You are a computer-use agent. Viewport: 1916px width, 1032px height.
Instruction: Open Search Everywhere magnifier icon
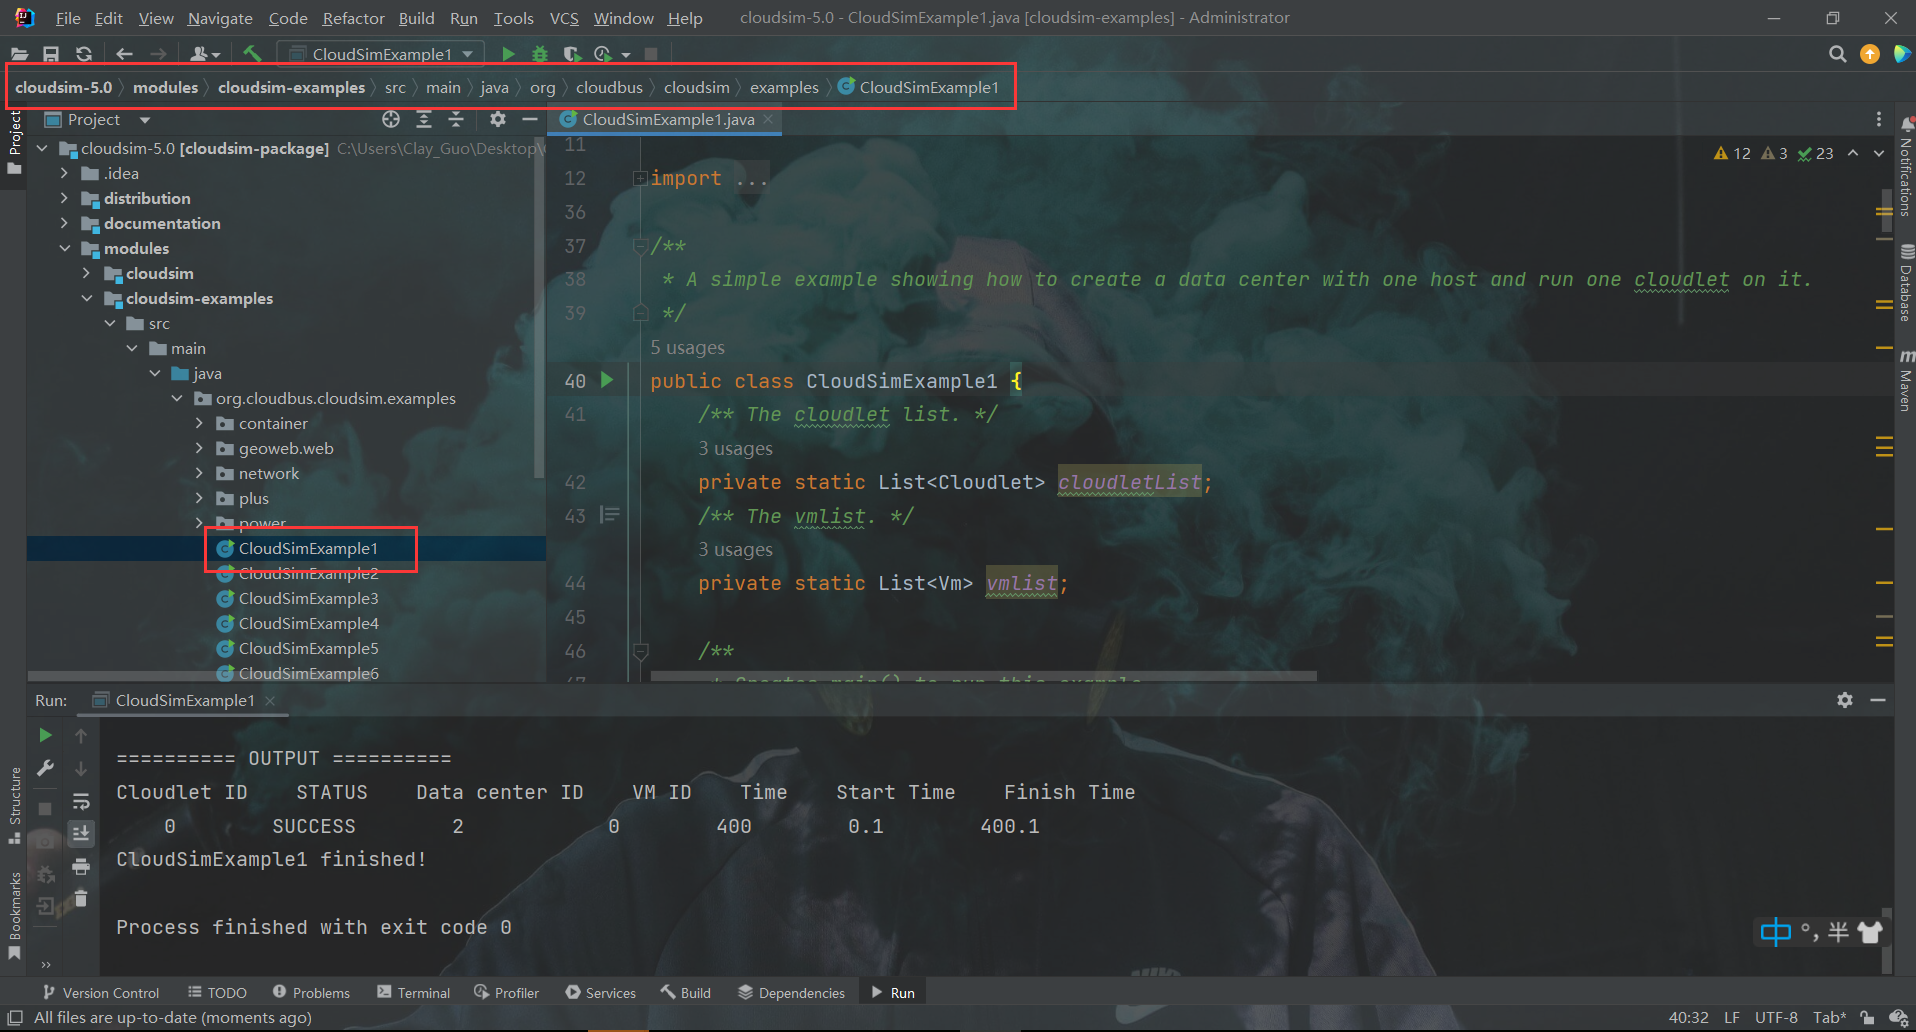point(1837,54)
